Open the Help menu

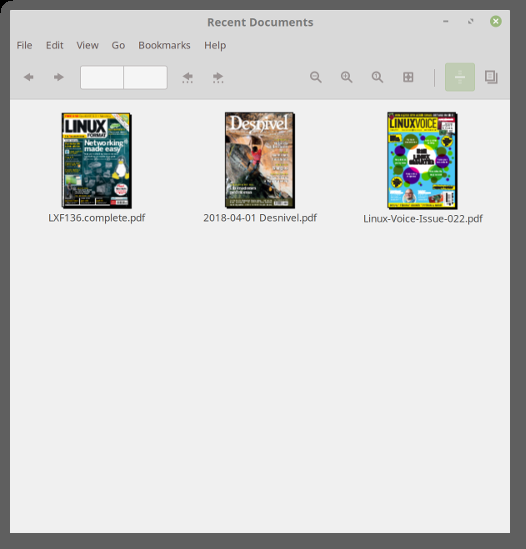click(215, 45)
